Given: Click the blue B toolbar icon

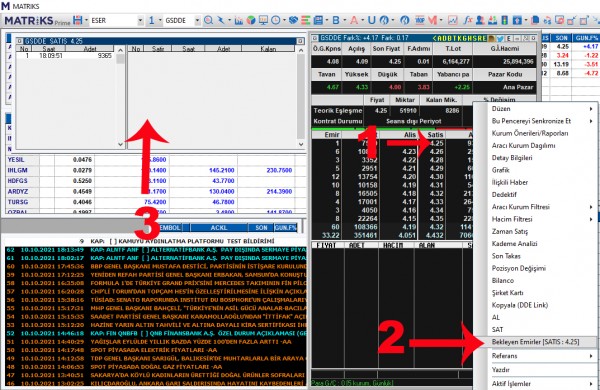Looking at the screenshot, I should click(x=336, y=20).
